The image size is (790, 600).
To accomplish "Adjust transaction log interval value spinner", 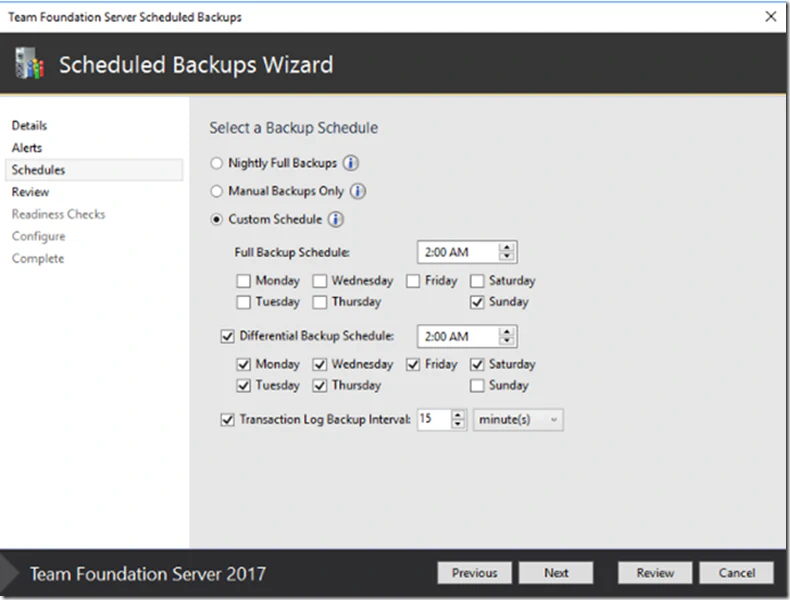I will 458,420.
